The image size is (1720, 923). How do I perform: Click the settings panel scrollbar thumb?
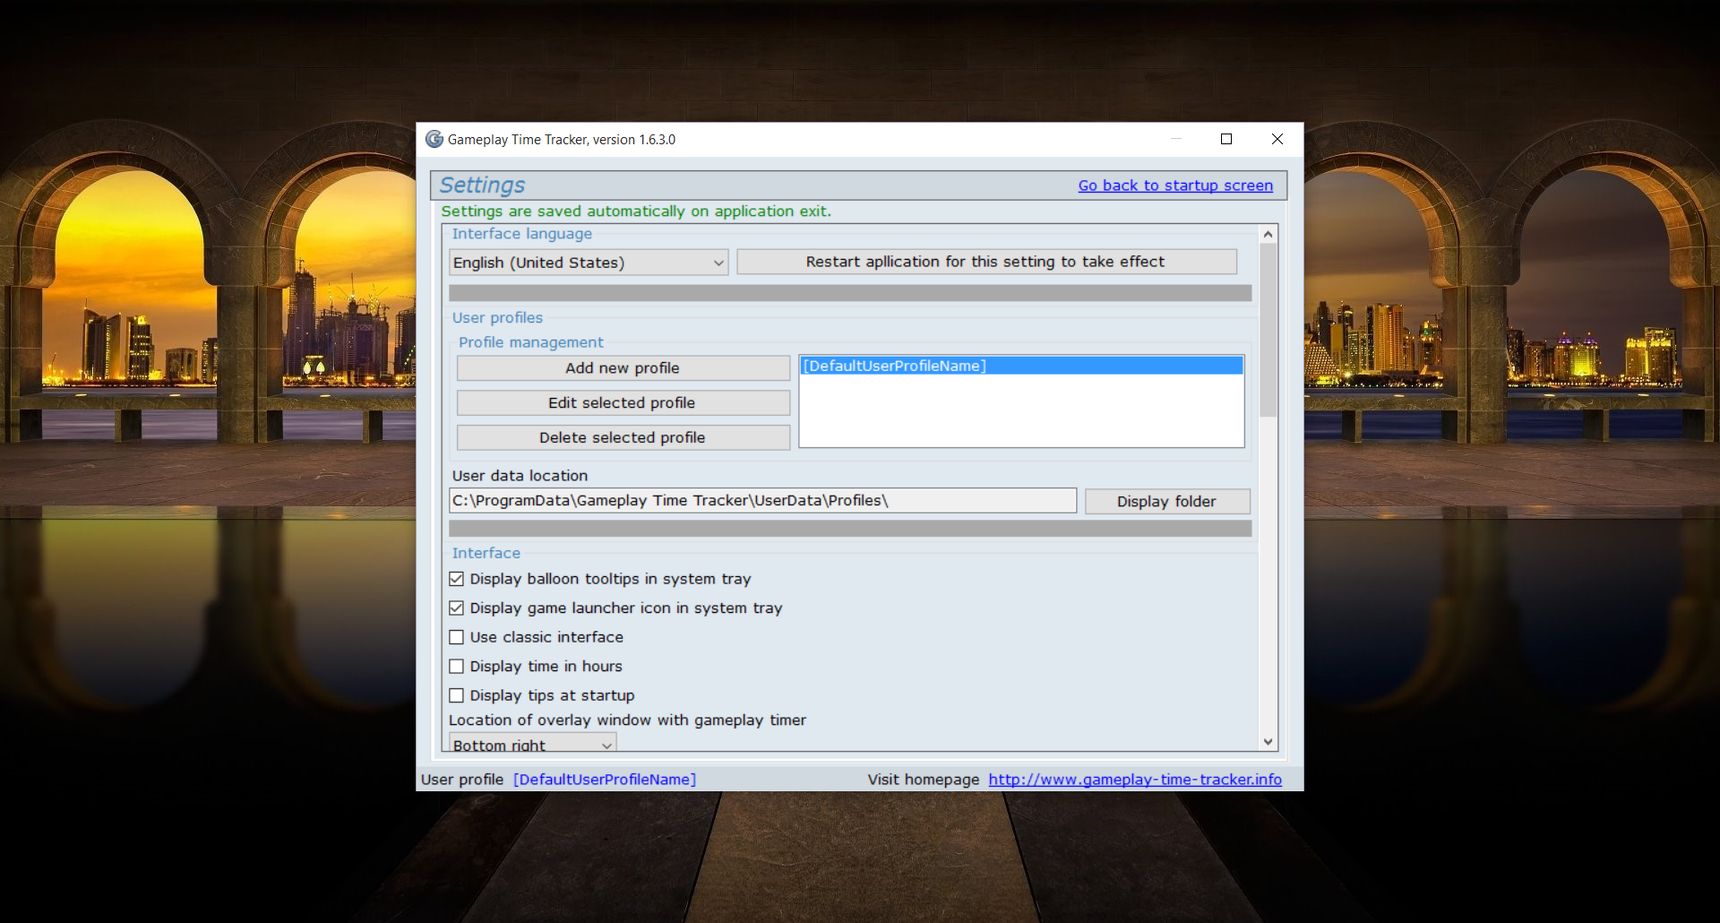point(1268,330)
